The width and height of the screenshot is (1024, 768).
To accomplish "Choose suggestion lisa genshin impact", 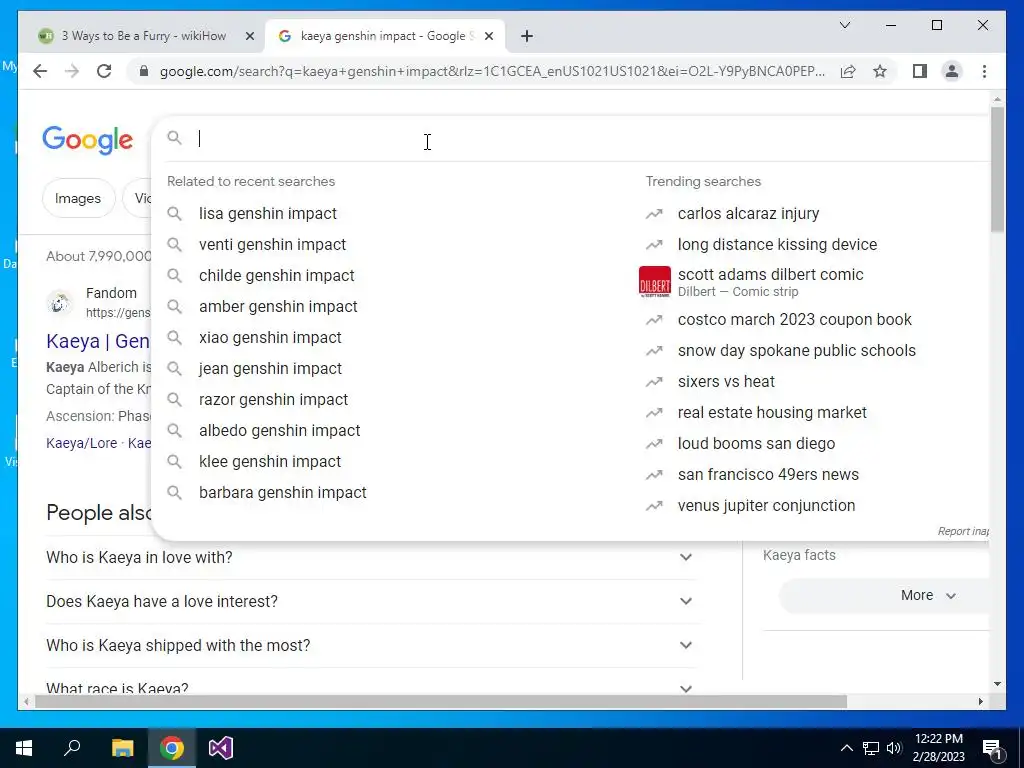I will point(268,214).
